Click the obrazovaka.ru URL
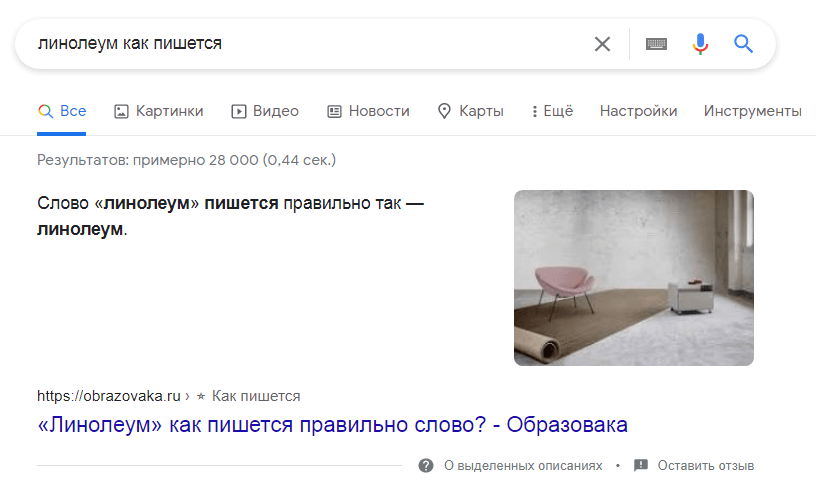816x494 pixels. click(108, 396)
